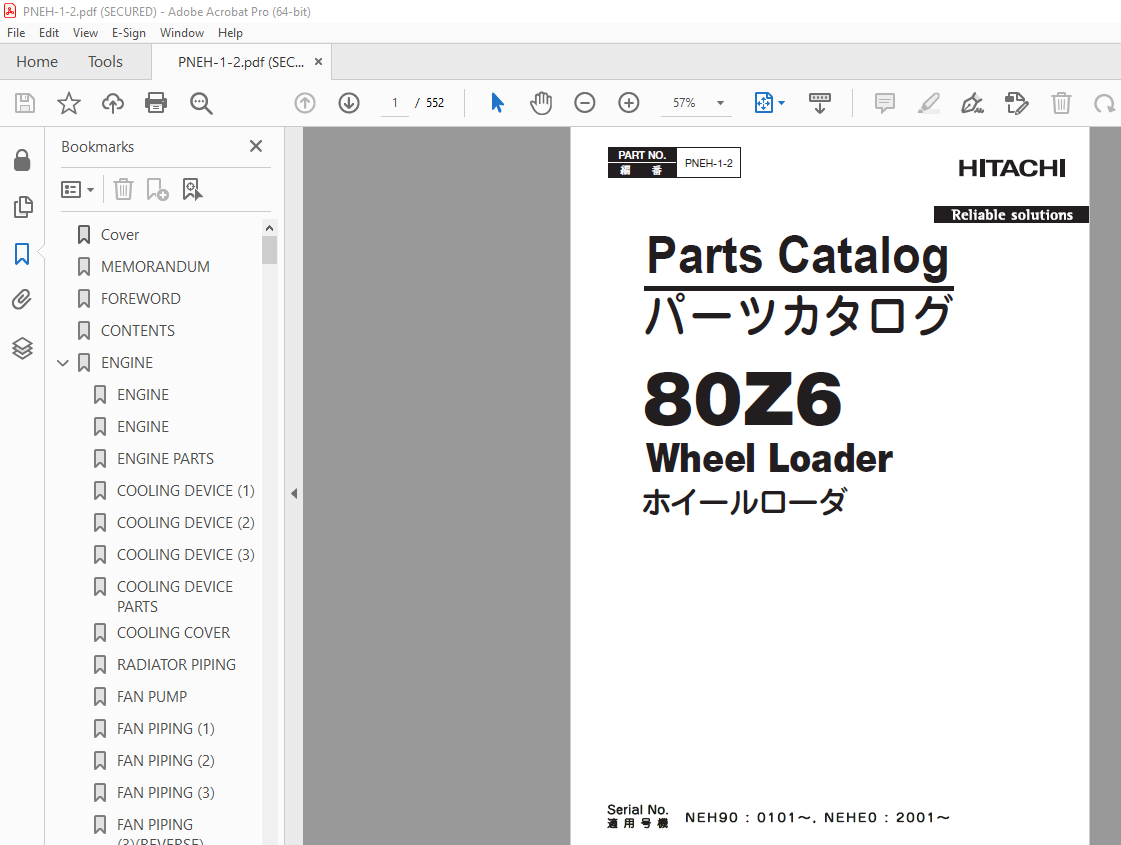
Task: Add a sticky note comment
Action: coord(884,103)
